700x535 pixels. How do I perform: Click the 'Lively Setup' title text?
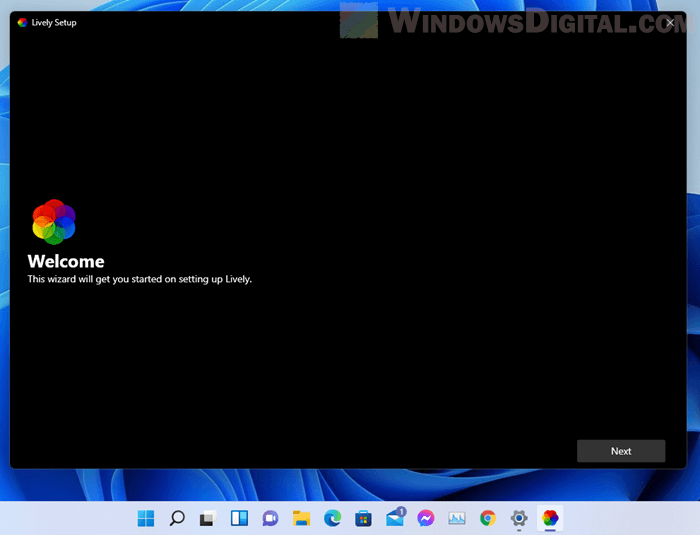54,23
